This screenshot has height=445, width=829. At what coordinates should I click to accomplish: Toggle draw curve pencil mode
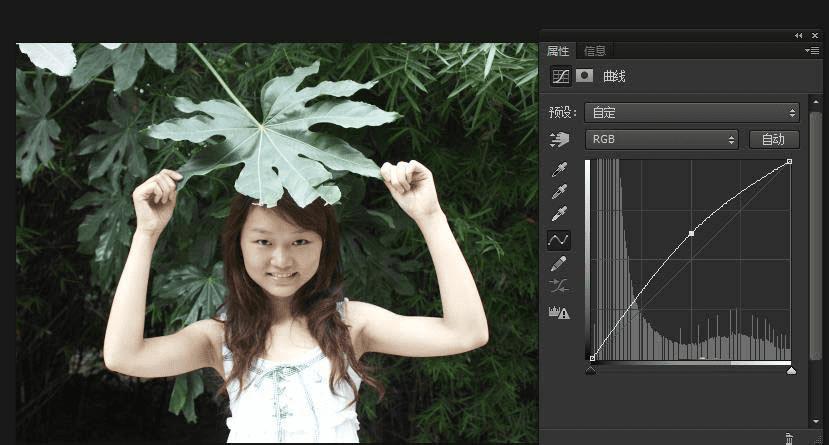point(560,263)
